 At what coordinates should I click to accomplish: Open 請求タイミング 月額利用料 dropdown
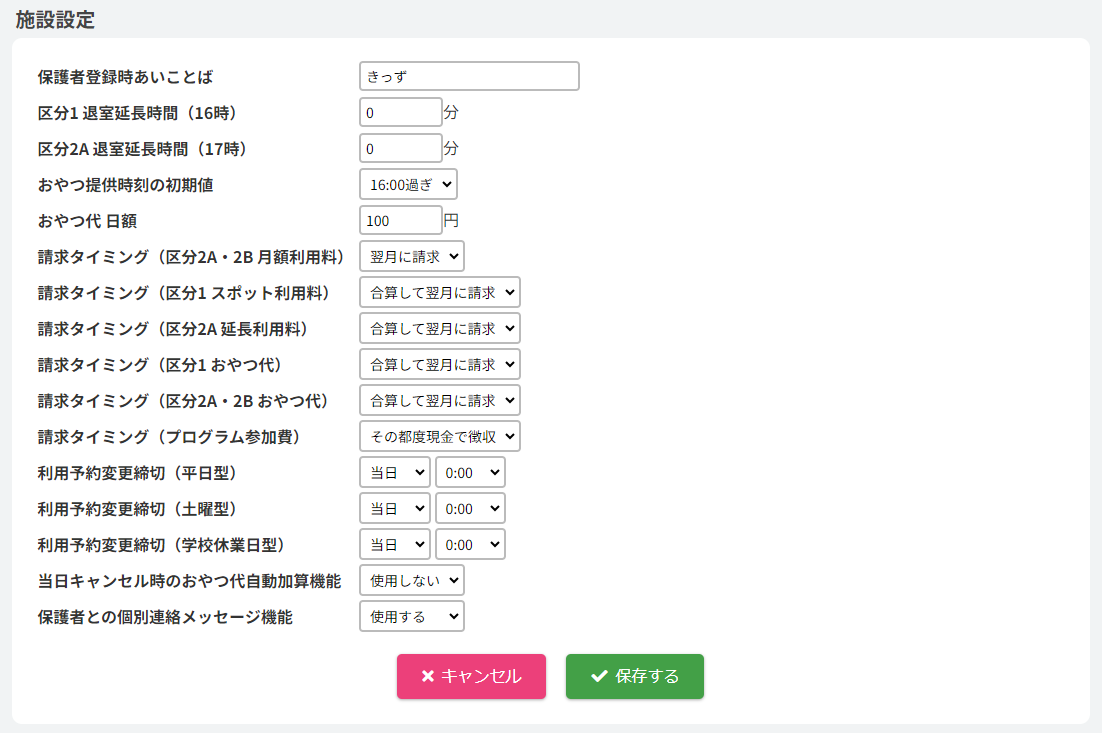(411, 256)
